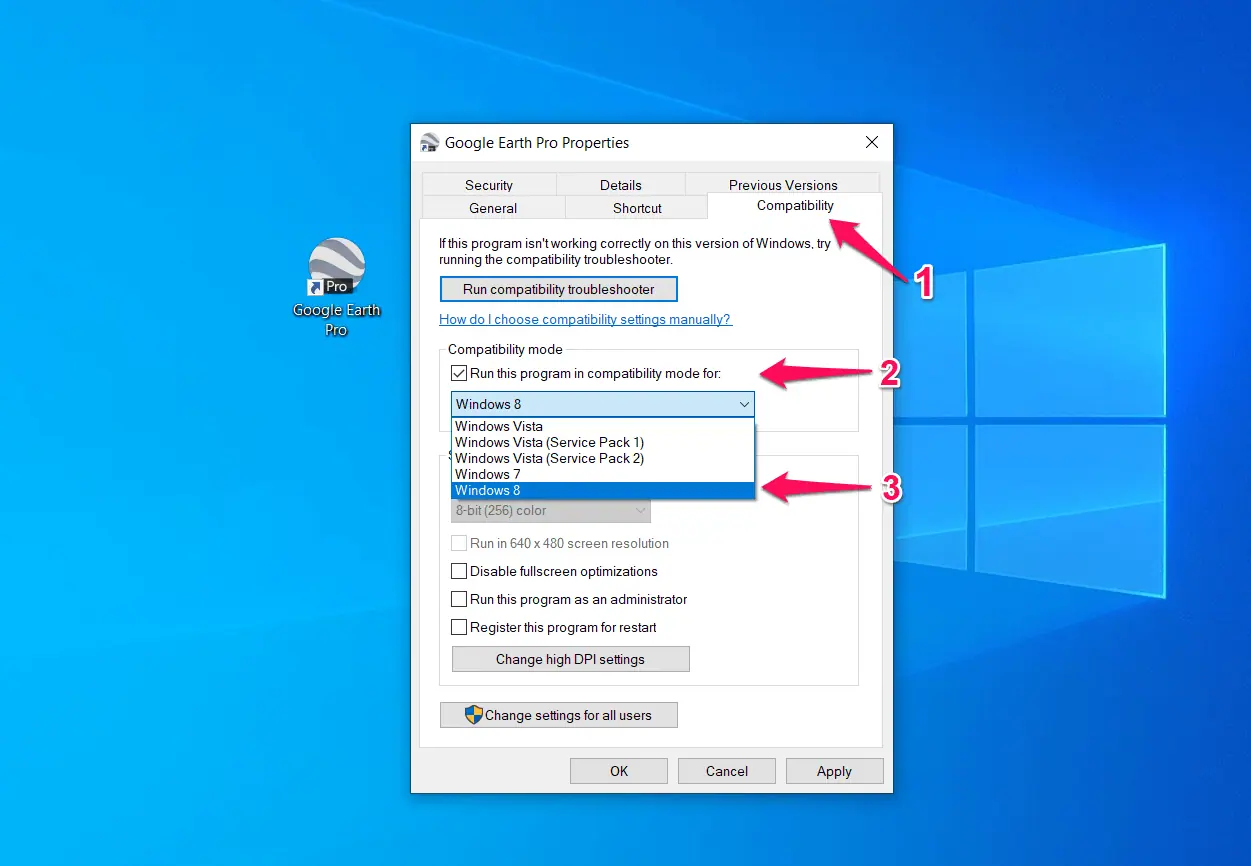Switch to the Security tab
The height and width of the screenshot is (866, 1251).
click(489, 185)
